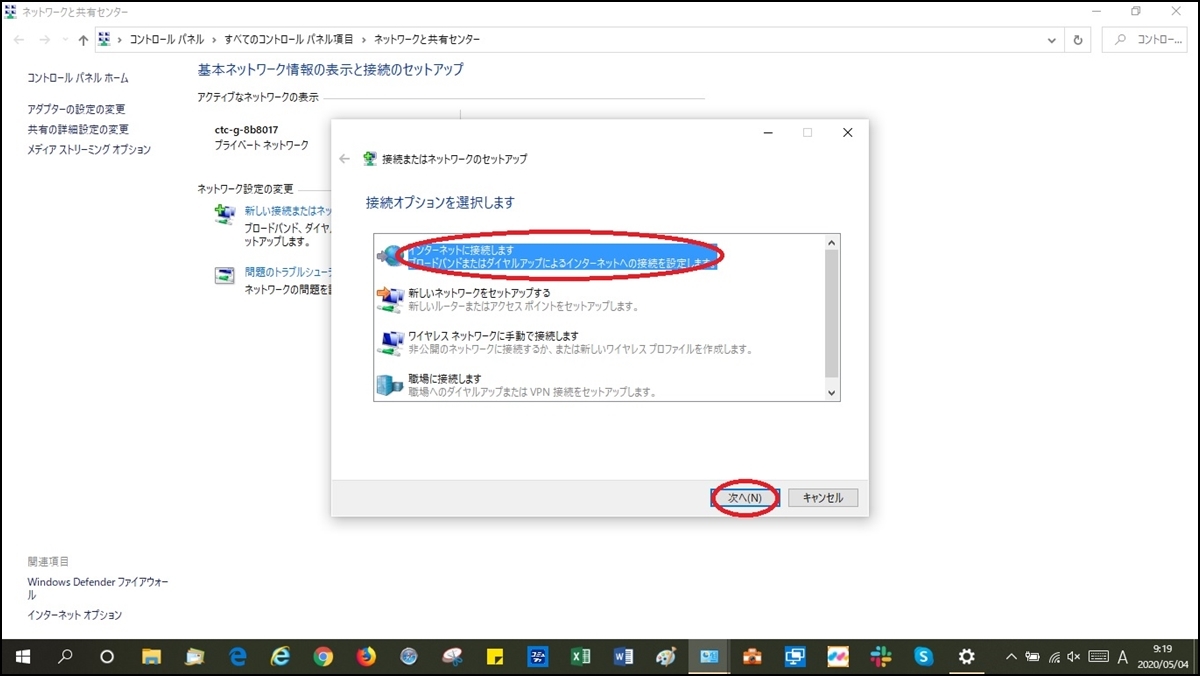The width and height of the screenshot is (1200, 676).
Task: Open Microsoft Edge from the taskbar
Action: (x=236, y=657)
